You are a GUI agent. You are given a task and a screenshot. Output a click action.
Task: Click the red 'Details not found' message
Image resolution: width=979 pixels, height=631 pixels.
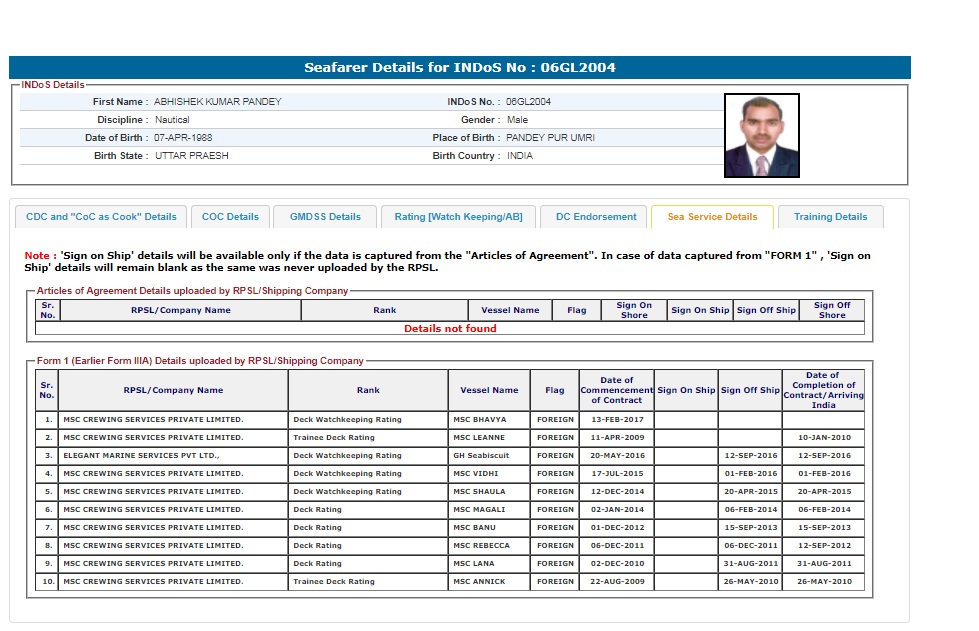[450, 328]
